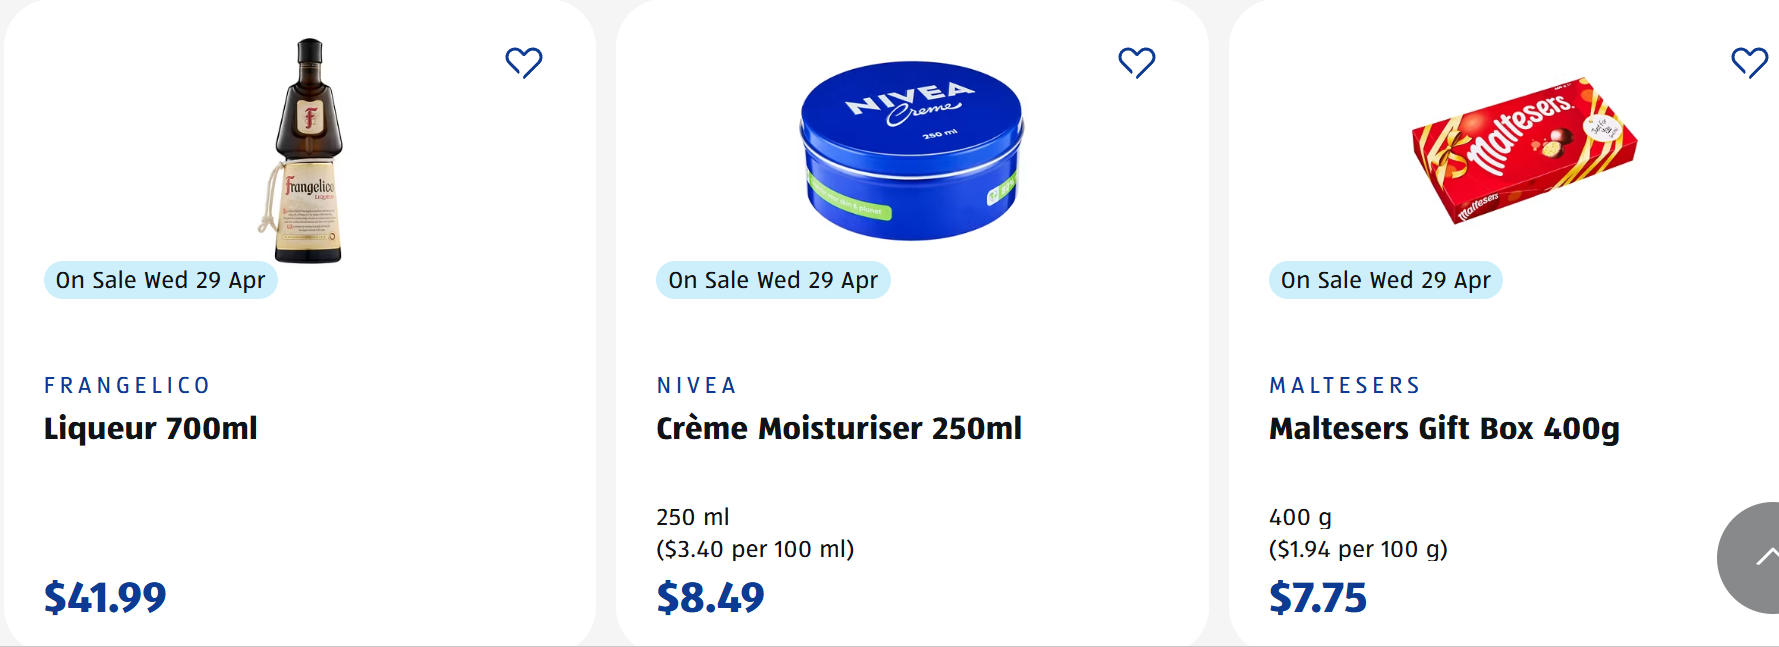
Task: Open the FRANGELICO brand label
Action: coord(127,385)
